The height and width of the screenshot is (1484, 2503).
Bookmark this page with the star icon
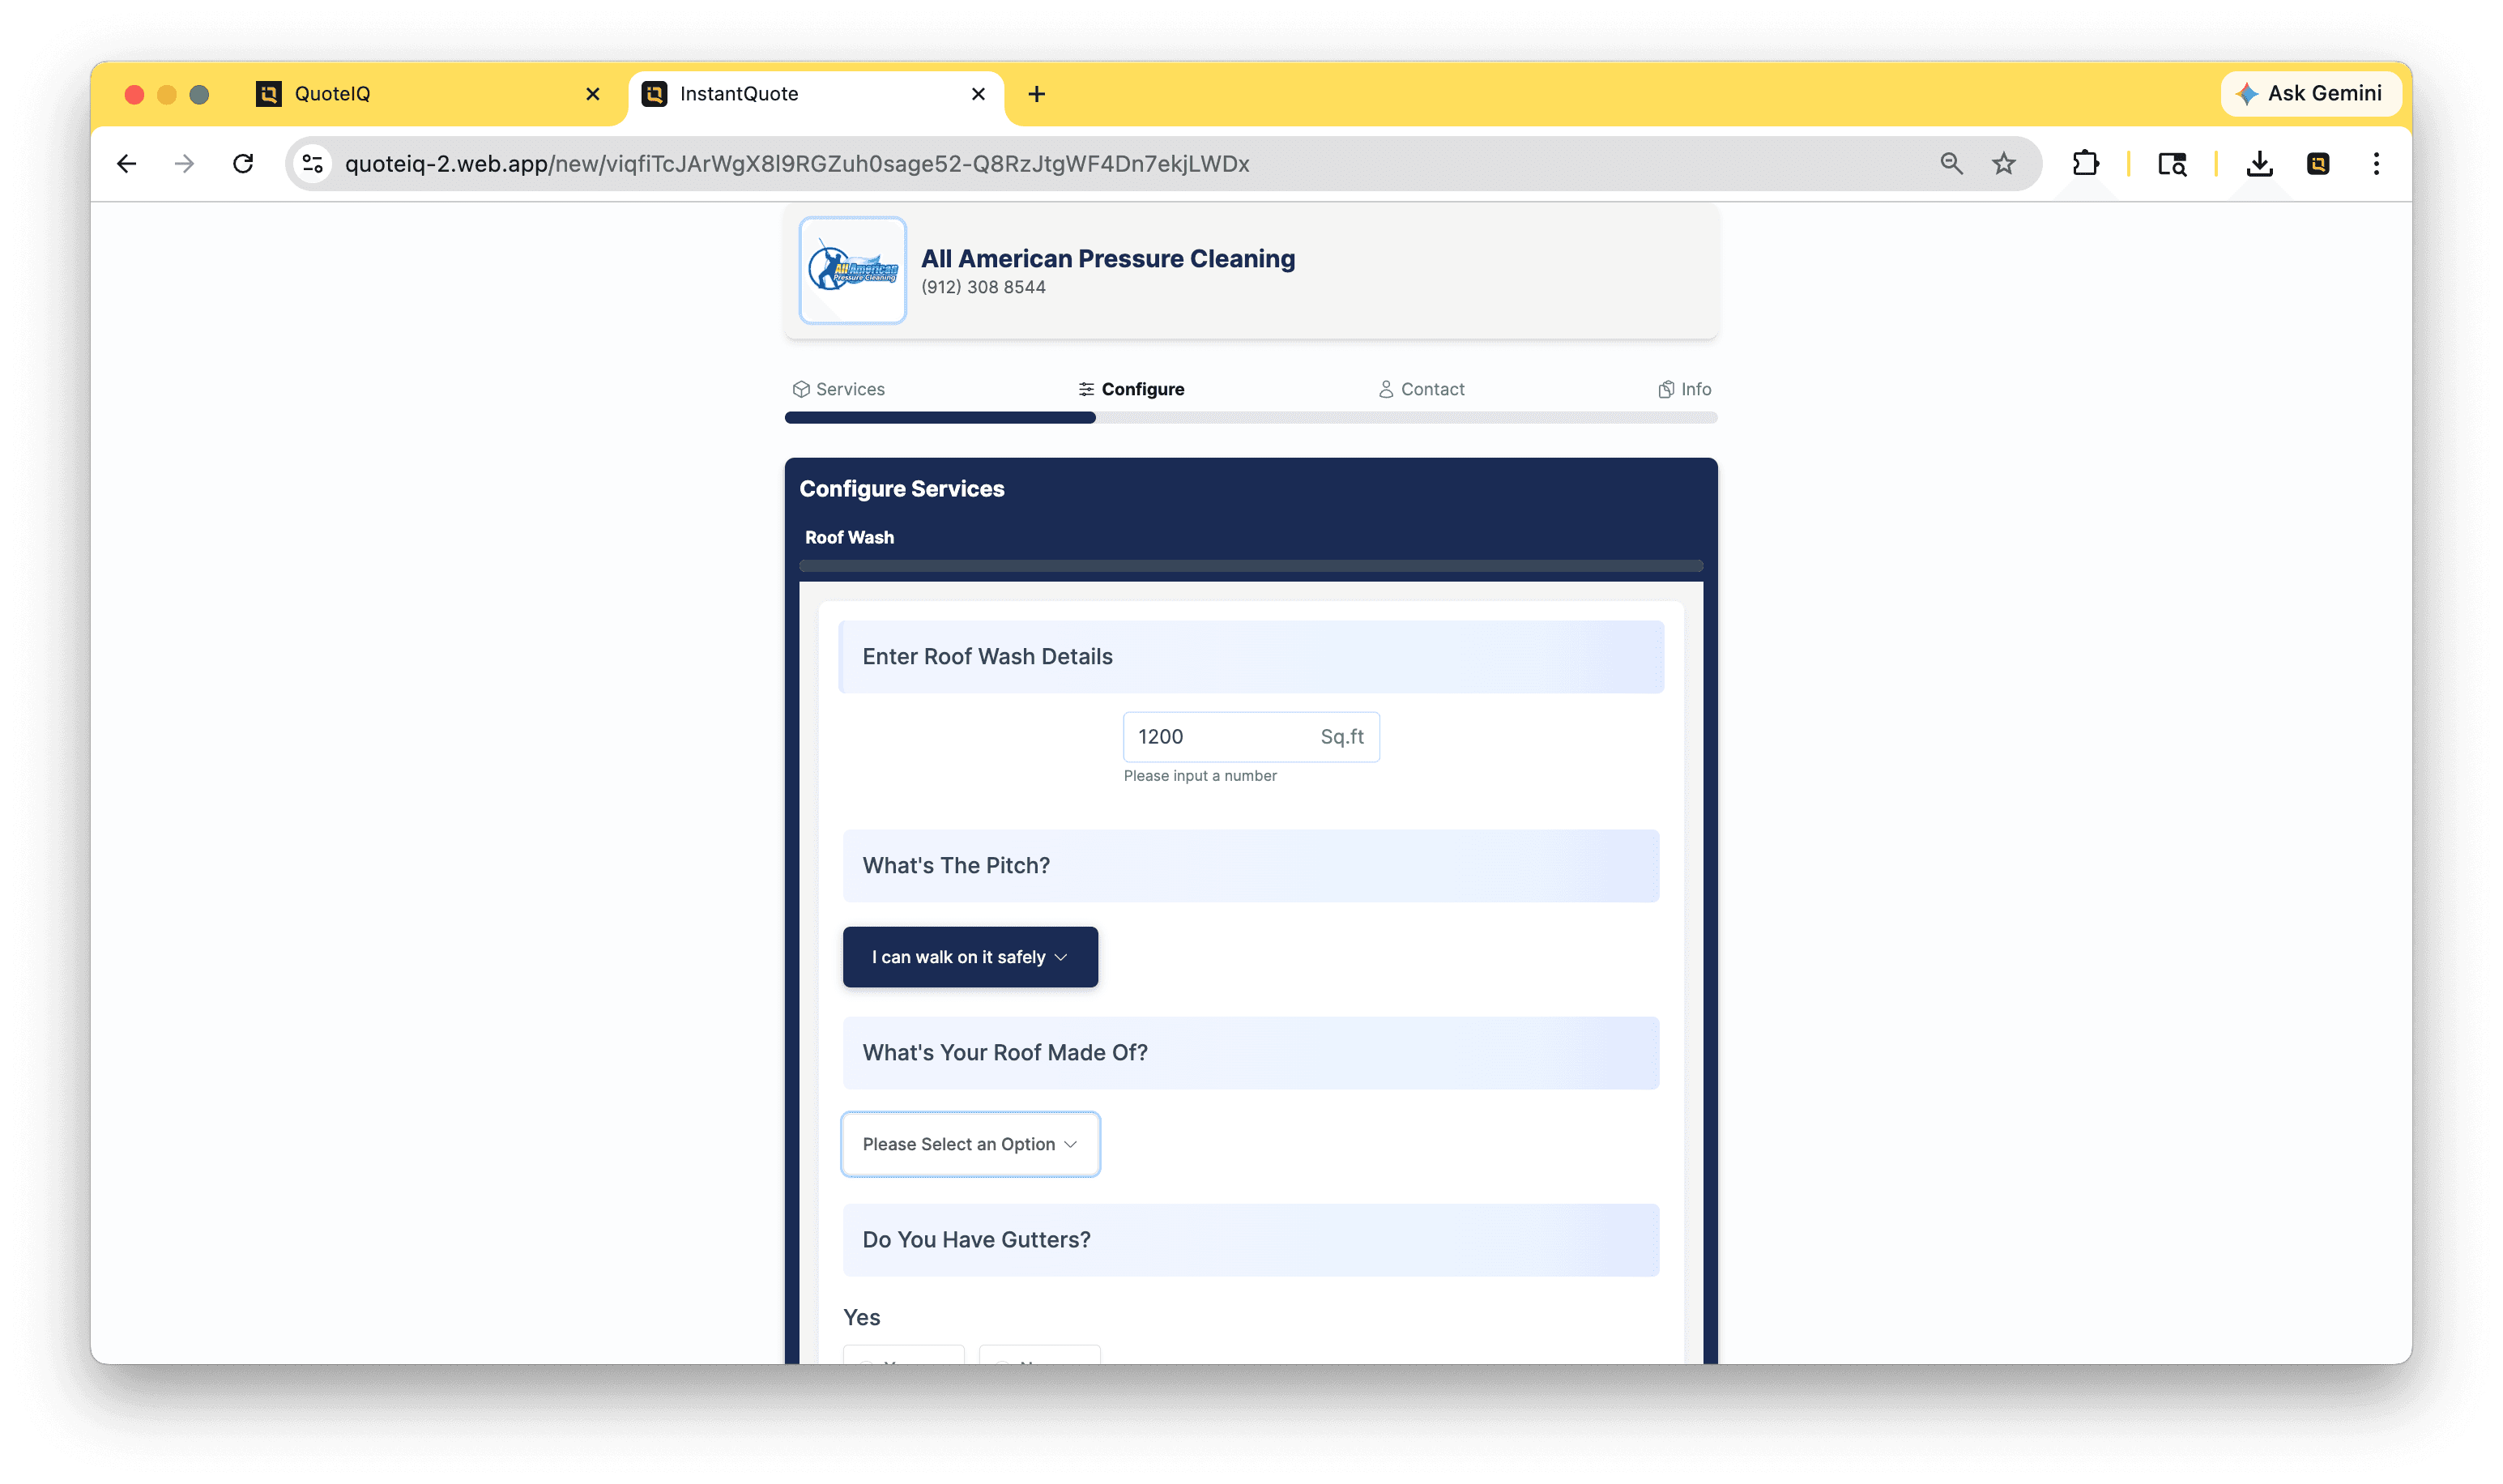pyautogui.click(x=2003, y=163)
